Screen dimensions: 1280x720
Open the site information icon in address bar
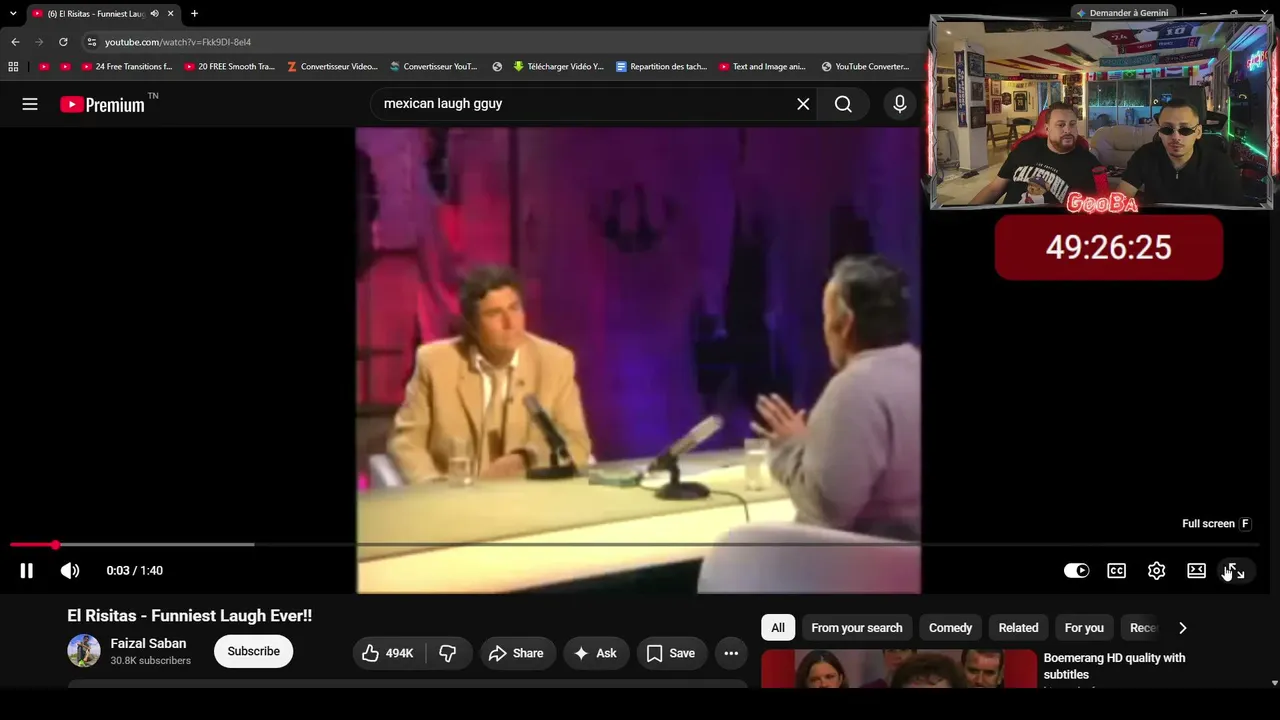tap(92, 42)
